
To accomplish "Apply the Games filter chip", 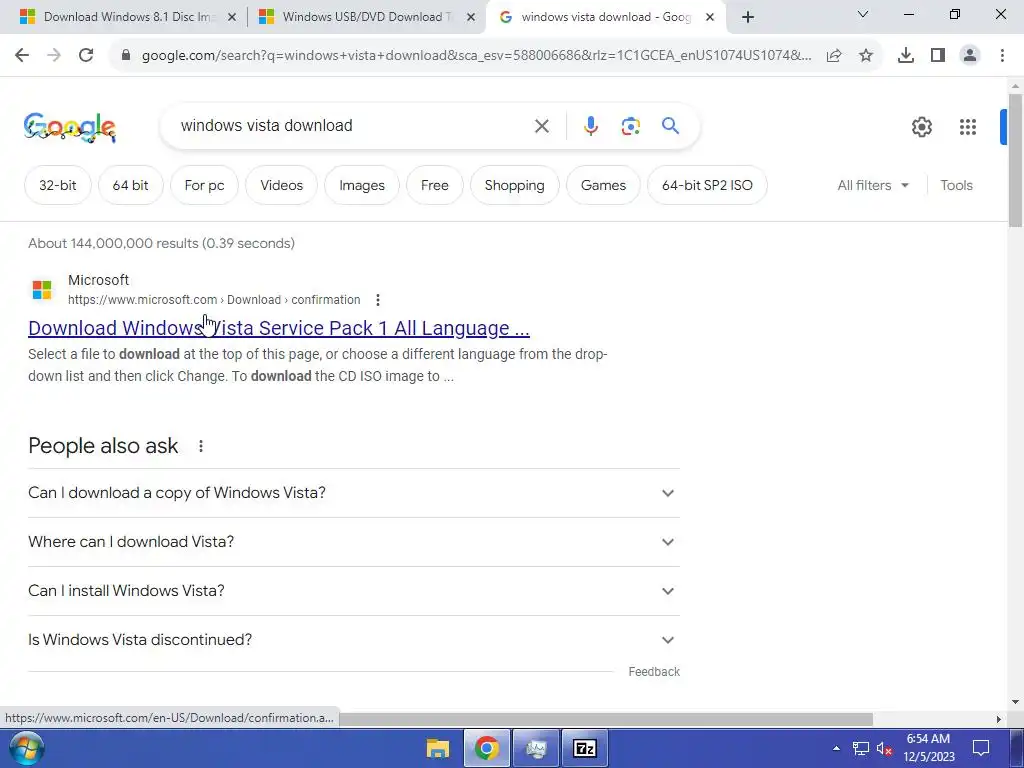I will coord(603,185).
